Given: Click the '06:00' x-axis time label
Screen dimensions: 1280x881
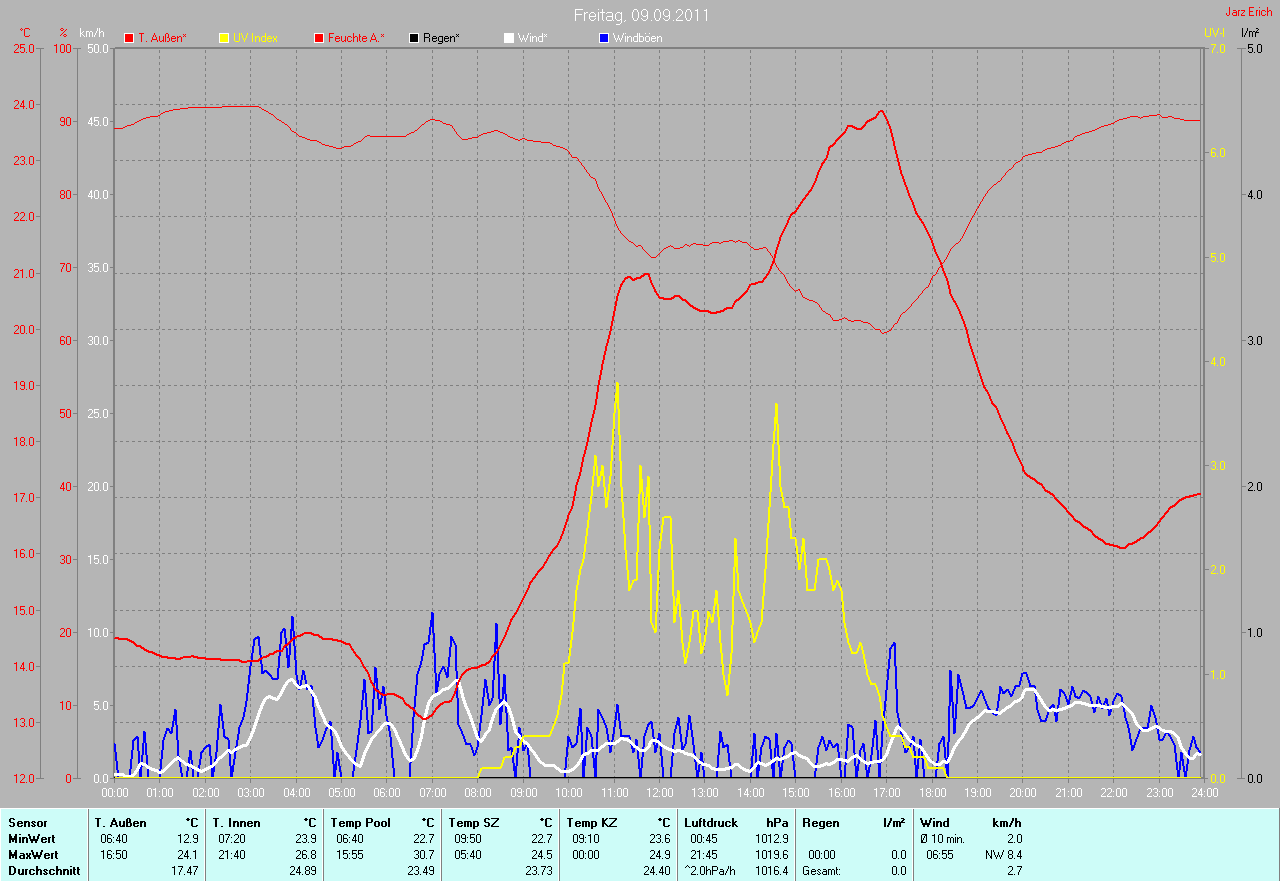Looking at the screenshot, I should tap(387, 793).
